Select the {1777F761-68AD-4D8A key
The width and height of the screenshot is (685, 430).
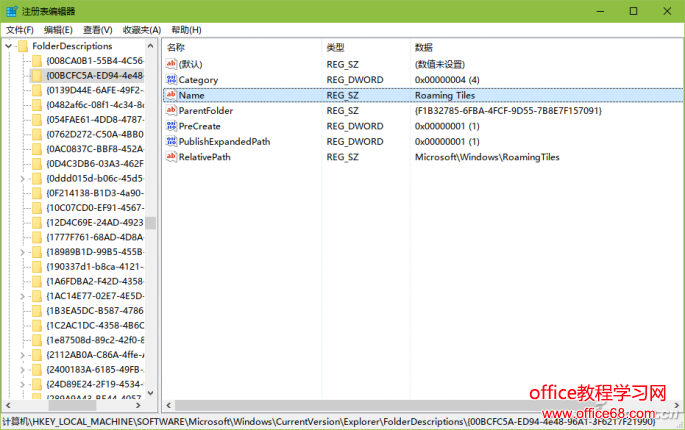pyautogui.click(x=95, y=237)
